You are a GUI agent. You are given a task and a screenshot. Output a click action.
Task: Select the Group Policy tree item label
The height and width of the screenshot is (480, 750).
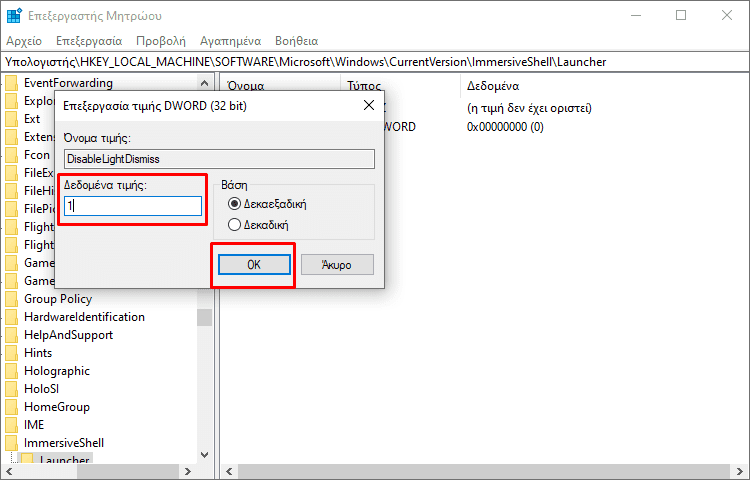[x=58, y=299]
